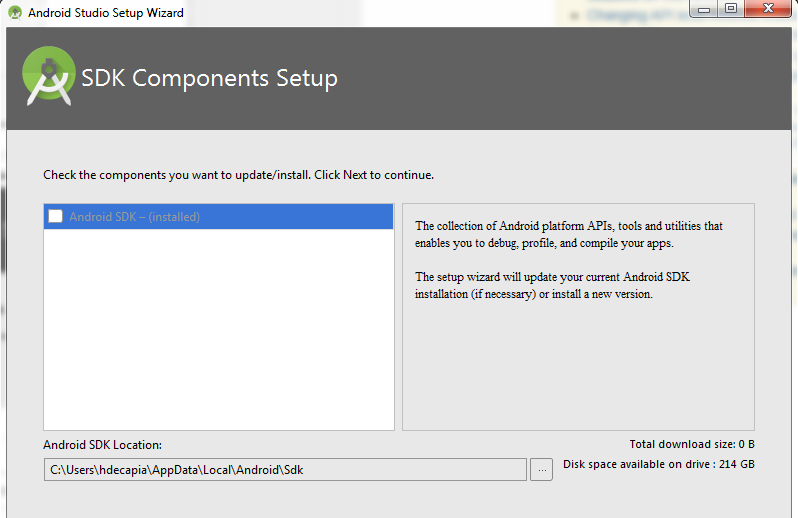Maximize the Setup Wizard window
Viewport: 798px width, 518px height.
(731, 9)
